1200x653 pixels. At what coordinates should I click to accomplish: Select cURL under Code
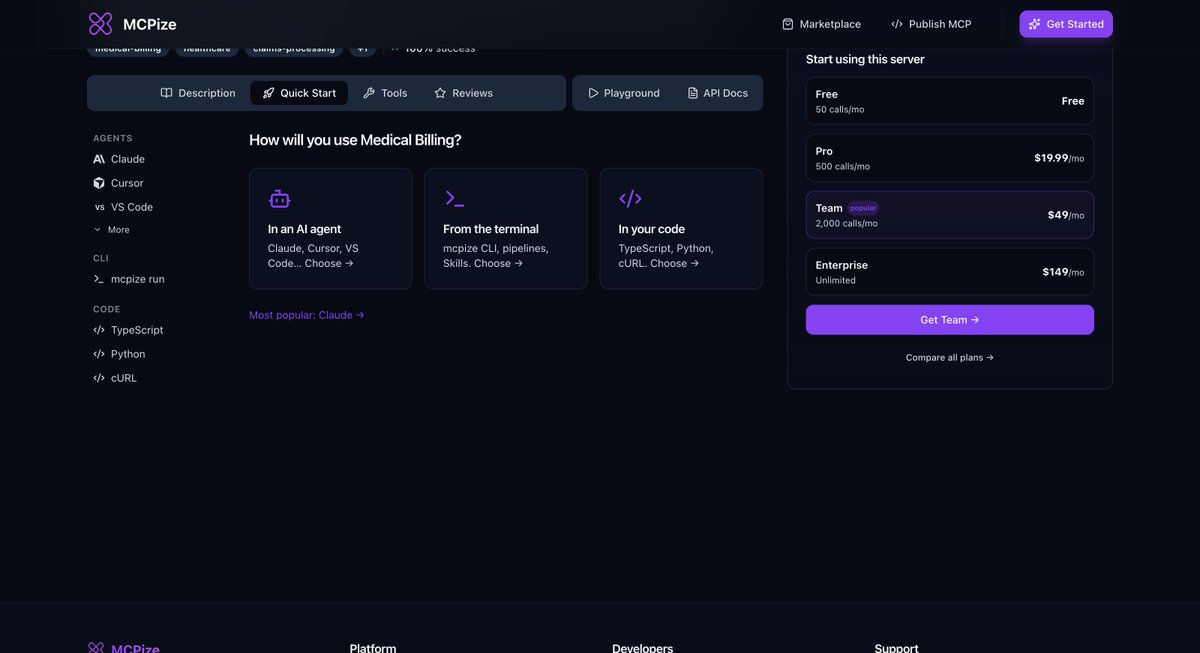click(115, 378)
